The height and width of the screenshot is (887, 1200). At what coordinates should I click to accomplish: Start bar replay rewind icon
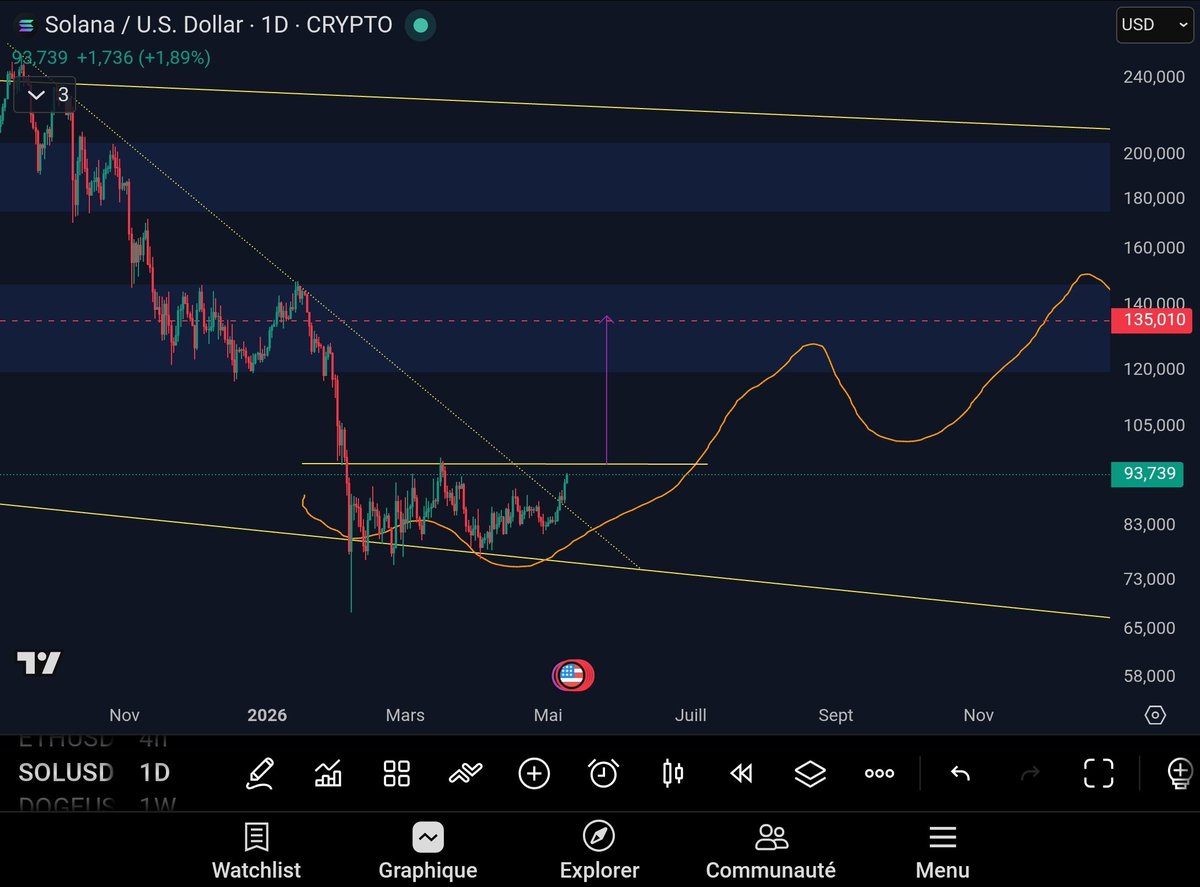(741, 773)
